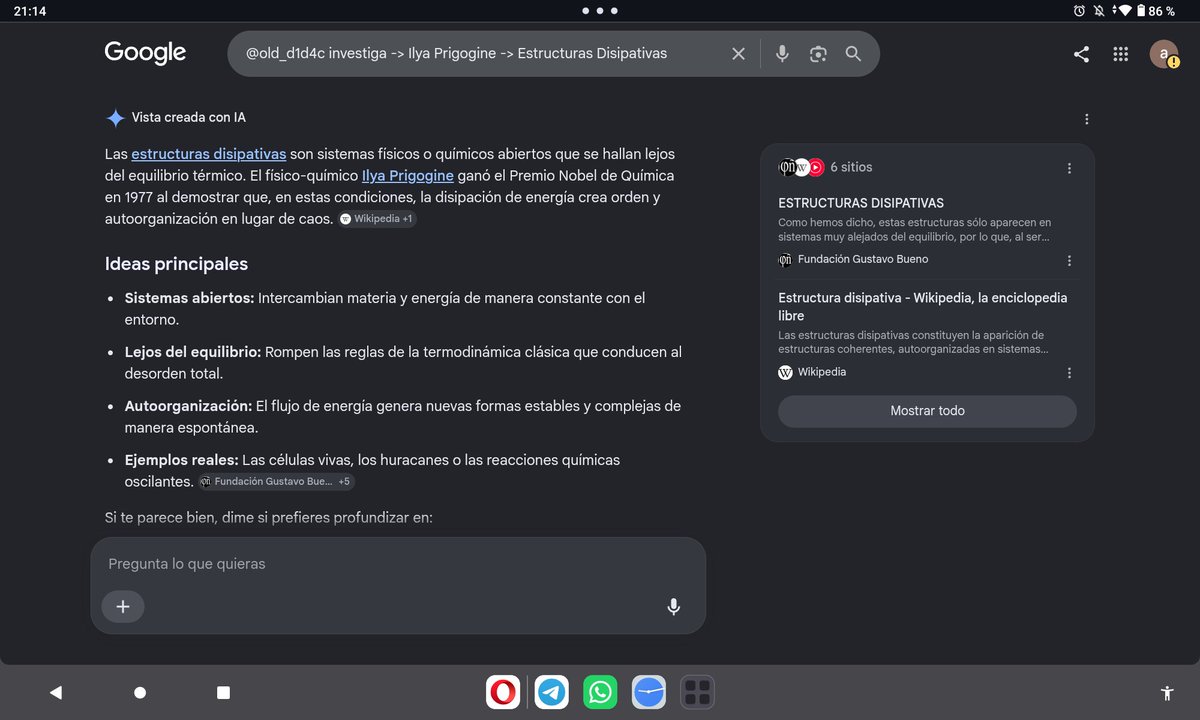Clear the search query with X
The image size is (1200, 720).
[x=738, y=54]
